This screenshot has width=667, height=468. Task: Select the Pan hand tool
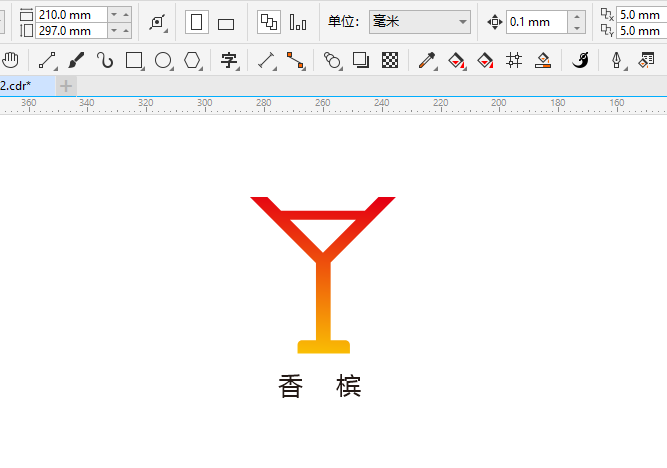tap(10, 60)
